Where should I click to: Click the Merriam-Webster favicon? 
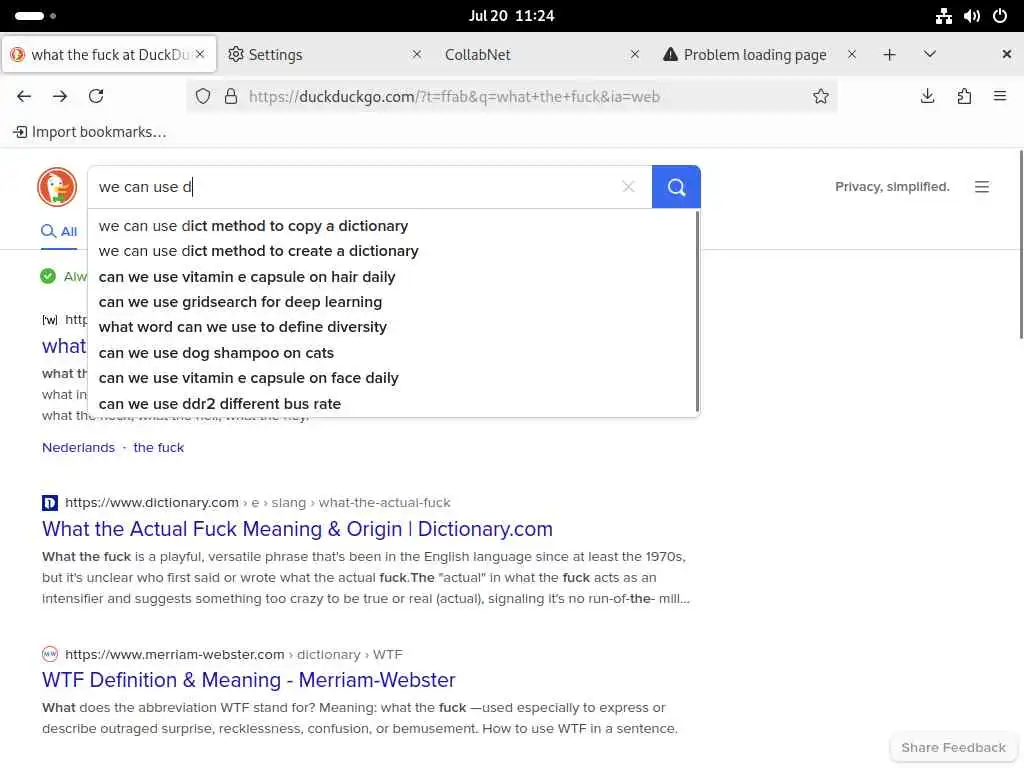tap(50, 654)
